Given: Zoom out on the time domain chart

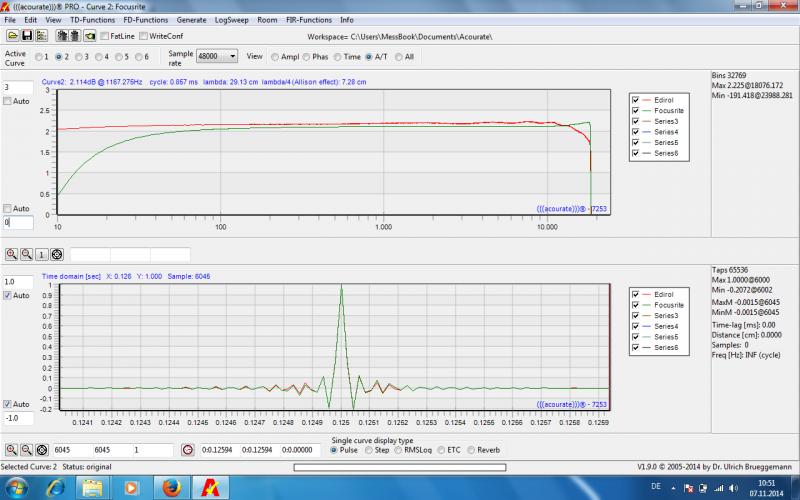Looking at the screenshot, I should click(x=27, y=450).
